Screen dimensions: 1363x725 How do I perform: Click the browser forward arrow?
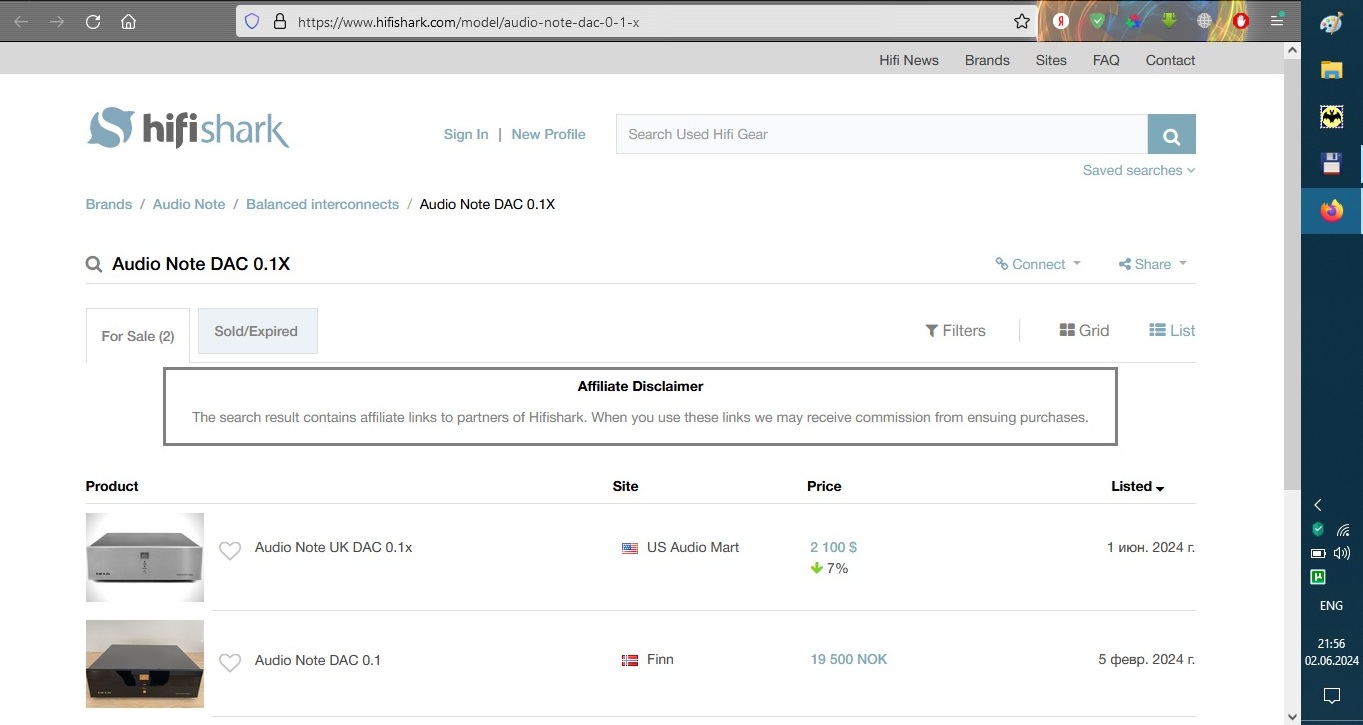[x=57, y=21]
